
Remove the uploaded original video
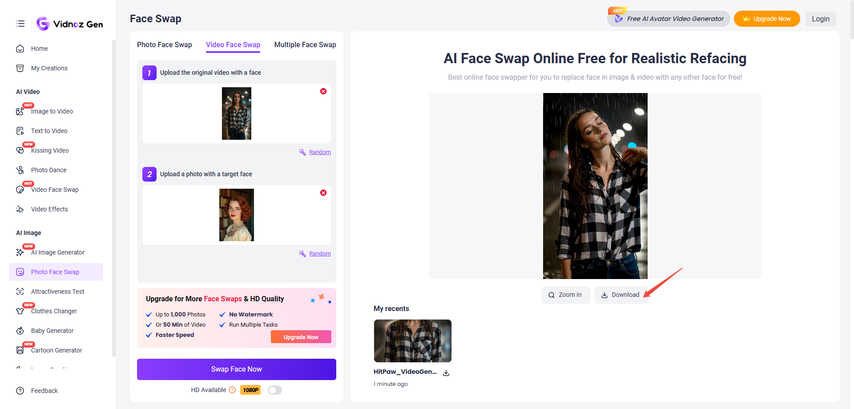(323, 91)
